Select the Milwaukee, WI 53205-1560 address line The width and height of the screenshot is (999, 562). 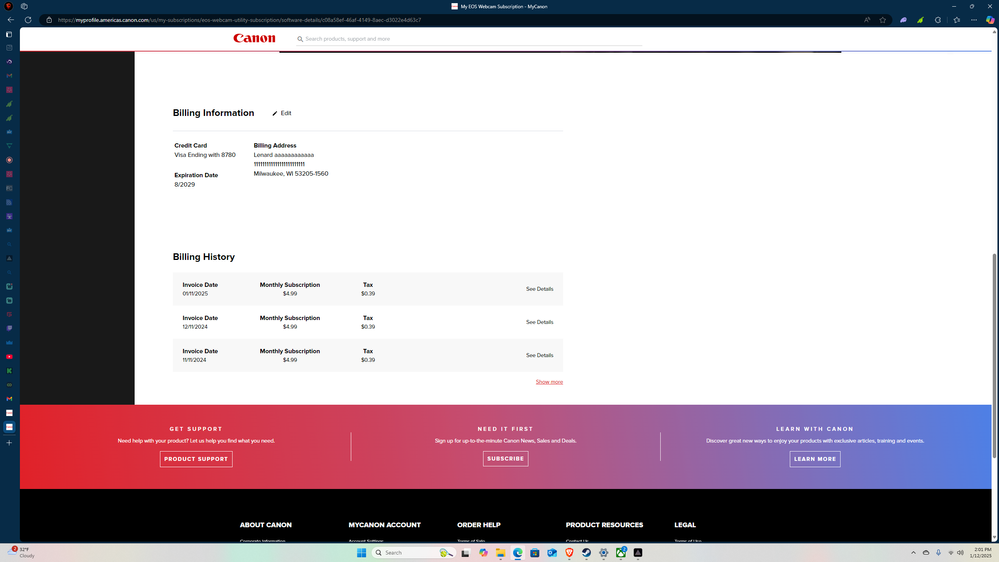tap(291, 173)
